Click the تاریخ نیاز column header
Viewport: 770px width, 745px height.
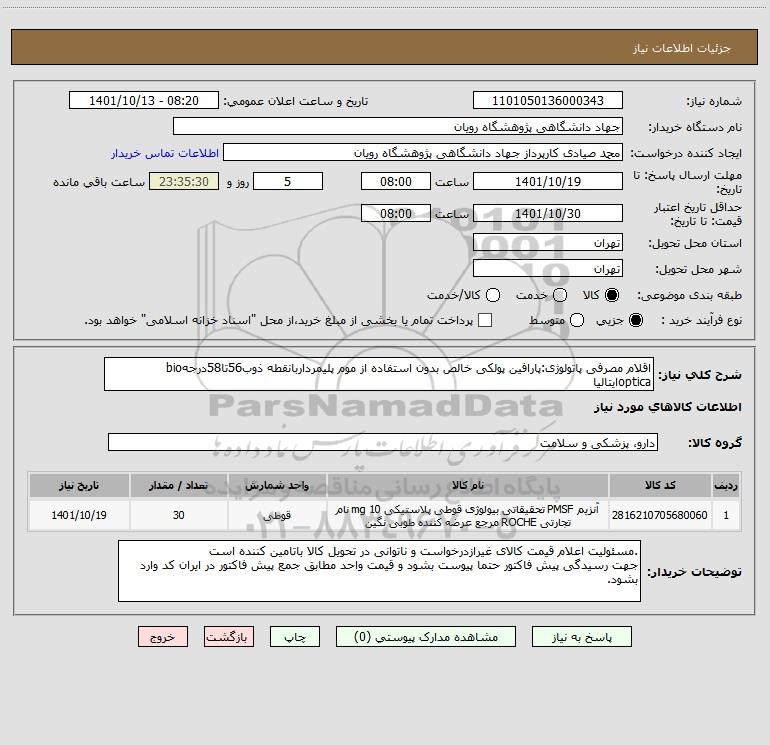point(79,485)
